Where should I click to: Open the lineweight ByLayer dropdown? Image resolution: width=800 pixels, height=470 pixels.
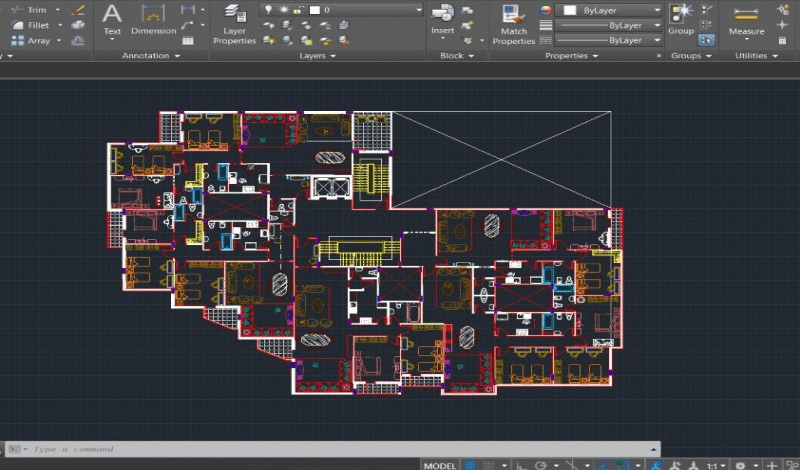pyautogui.click(x=657, y=25)
